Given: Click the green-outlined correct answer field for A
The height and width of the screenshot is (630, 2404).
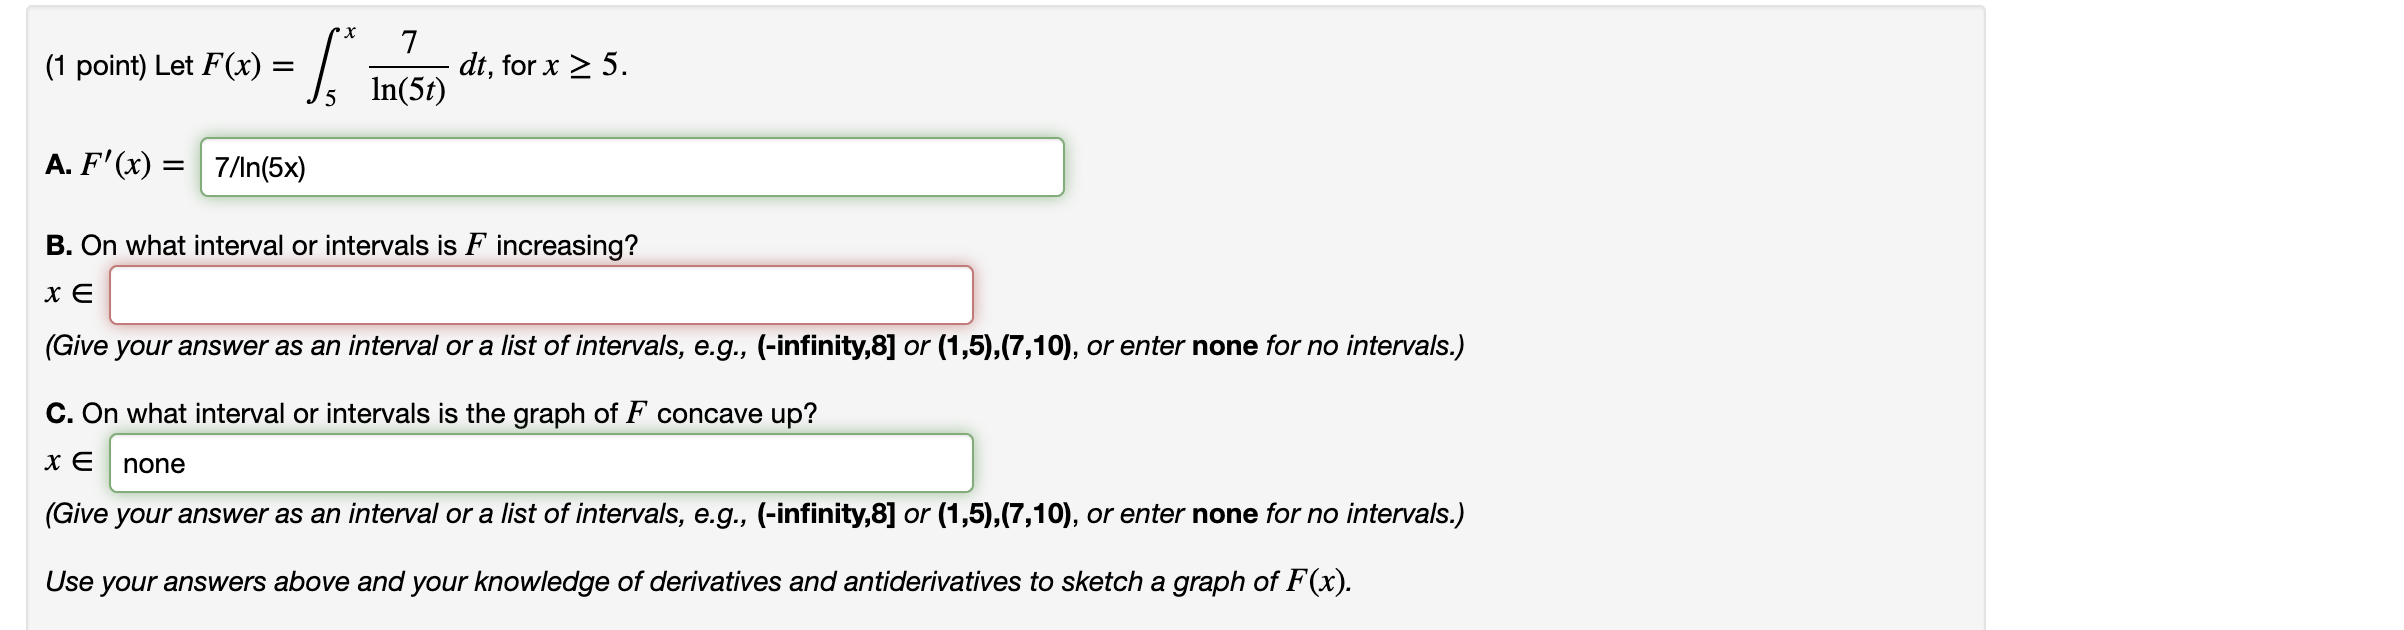Looking at the screenshot, I should tap(630, 168).
